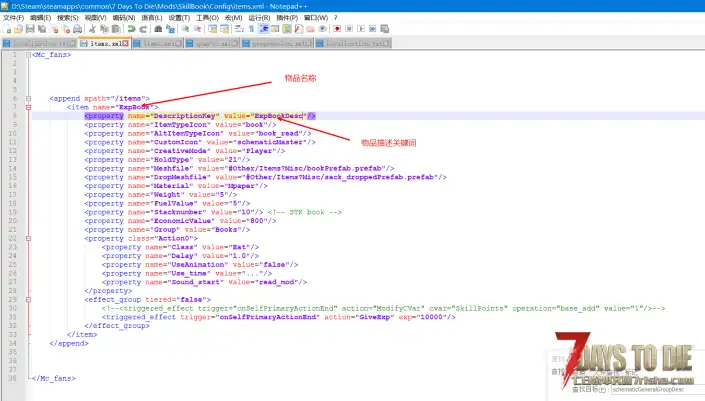The height and width of the screenshot is (401, 705).
Task: Collapse the item ExpBook fold marker
Action: tap(28, 107)
